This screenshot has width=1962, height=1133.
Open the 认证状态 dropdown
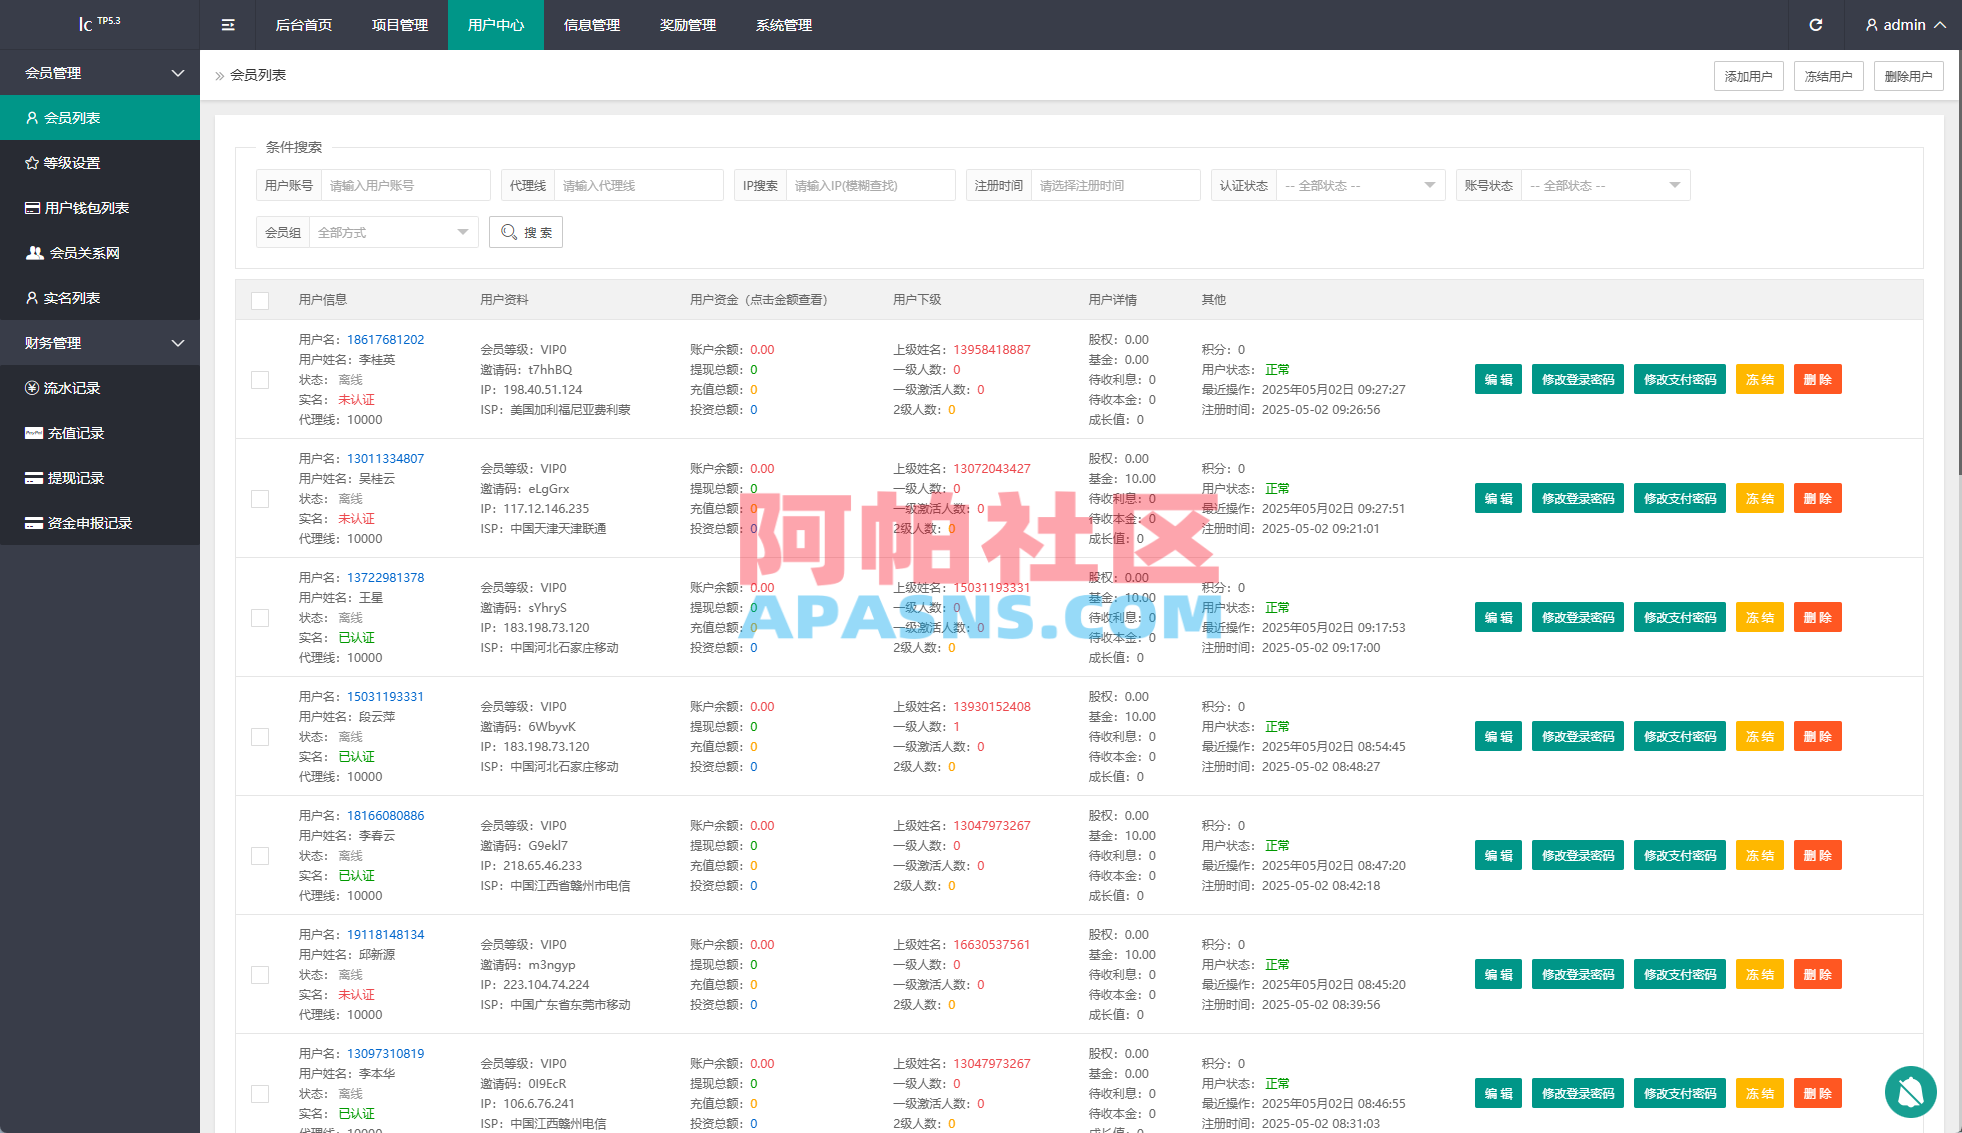pos(1360,184)
